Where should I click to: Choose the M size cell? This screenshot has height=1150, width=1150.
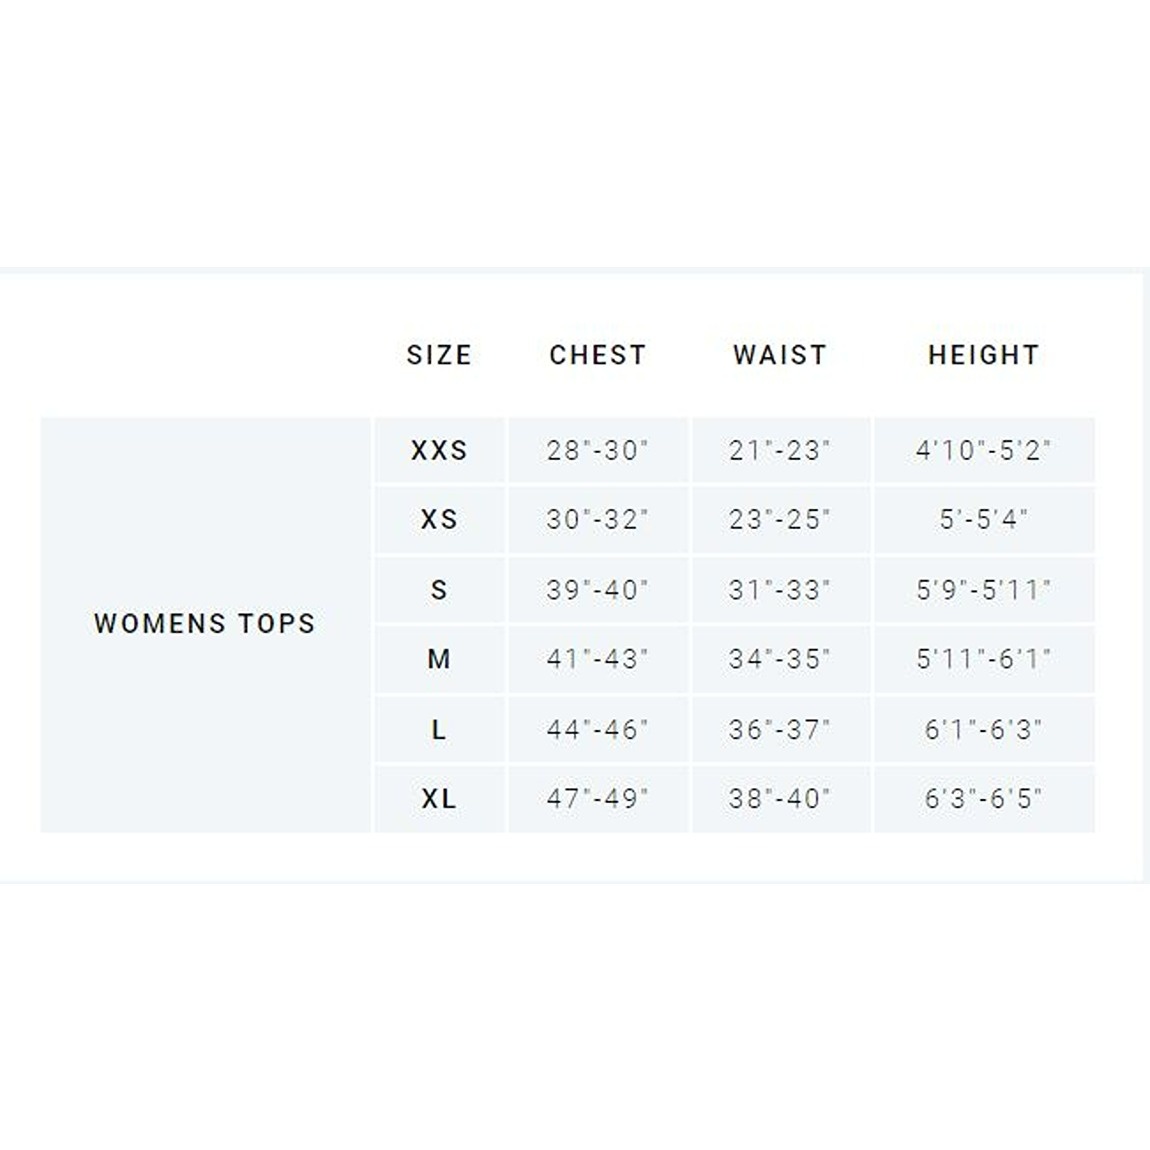(439, 660)
